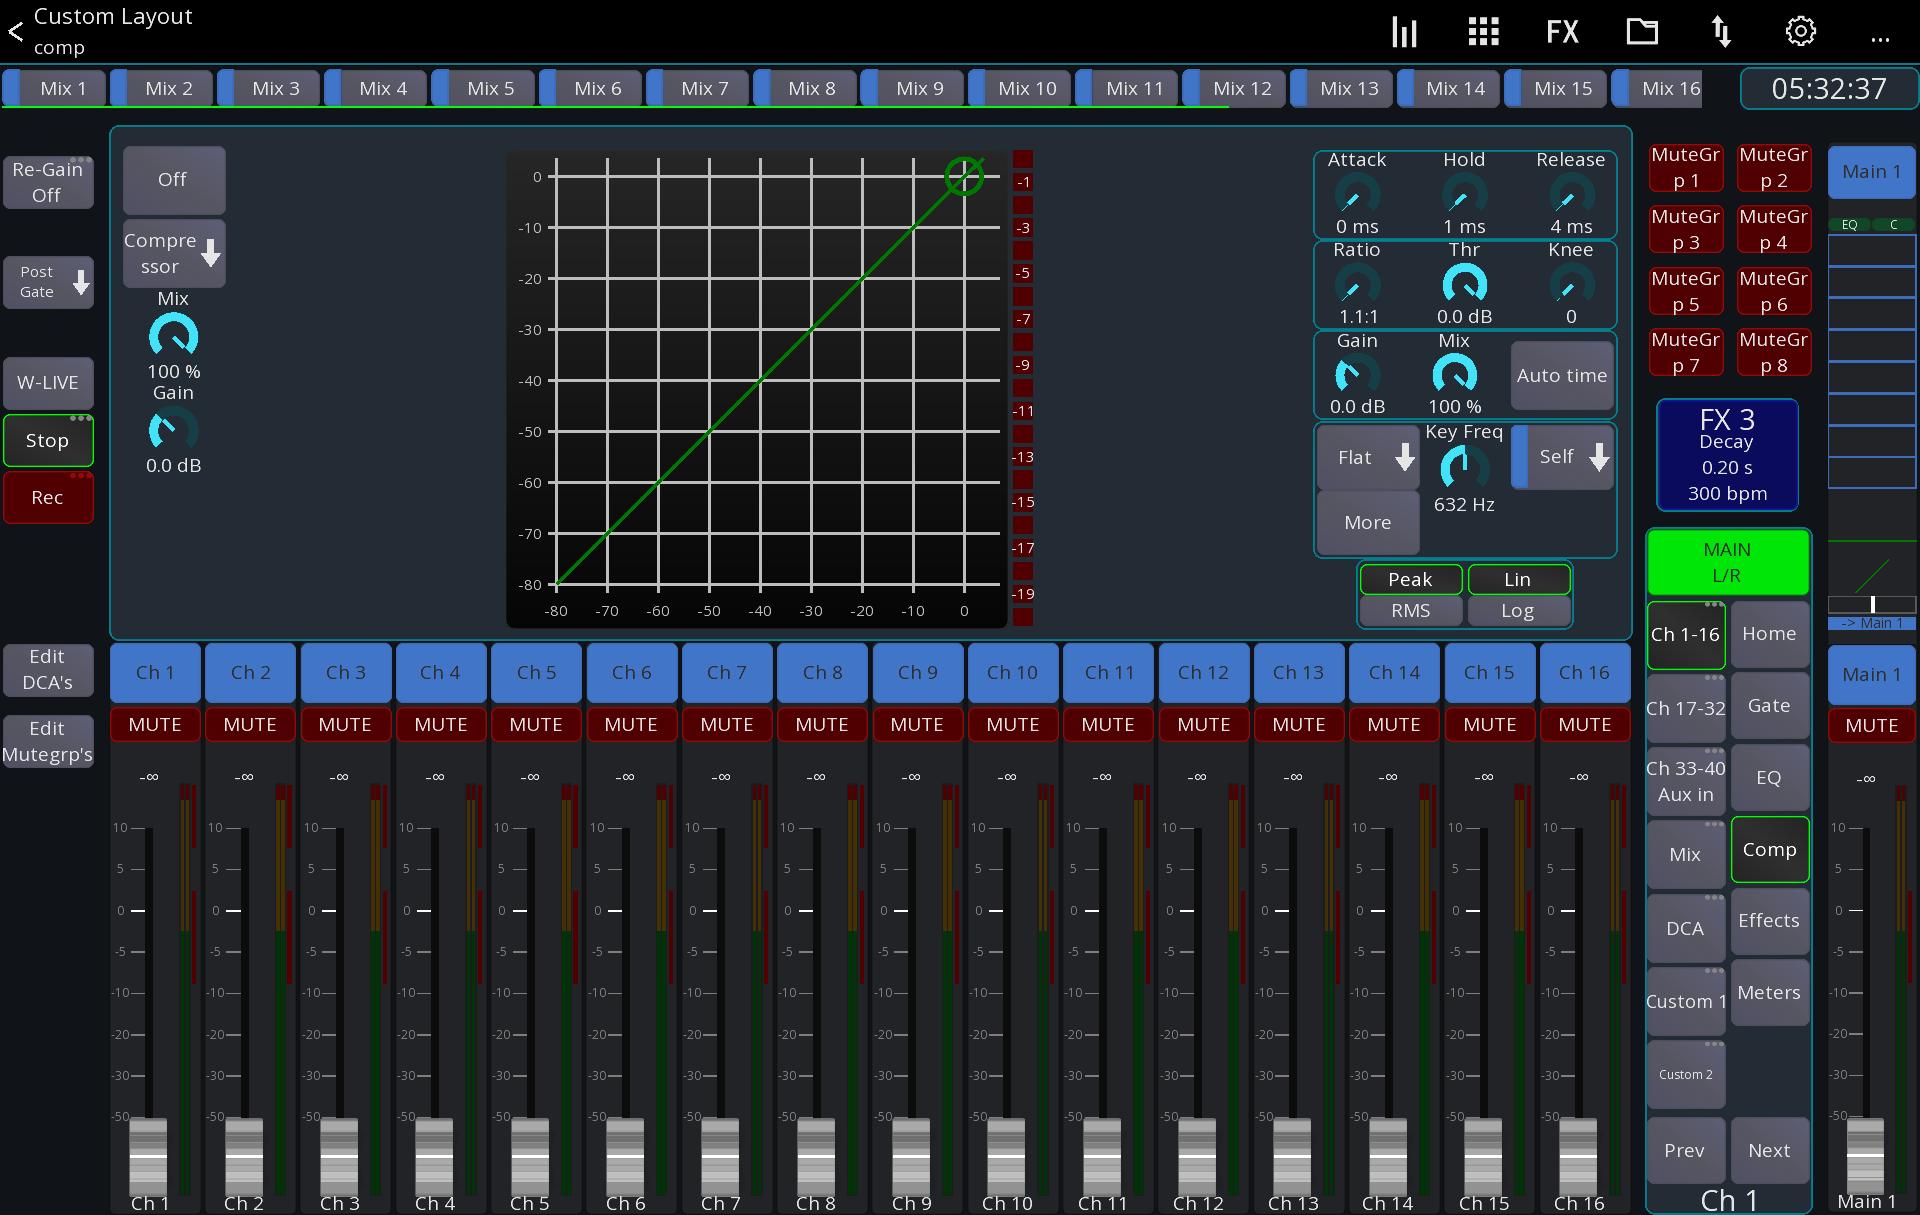
Task: Open the three-dots overflow menu
Action: [1880, 40]
